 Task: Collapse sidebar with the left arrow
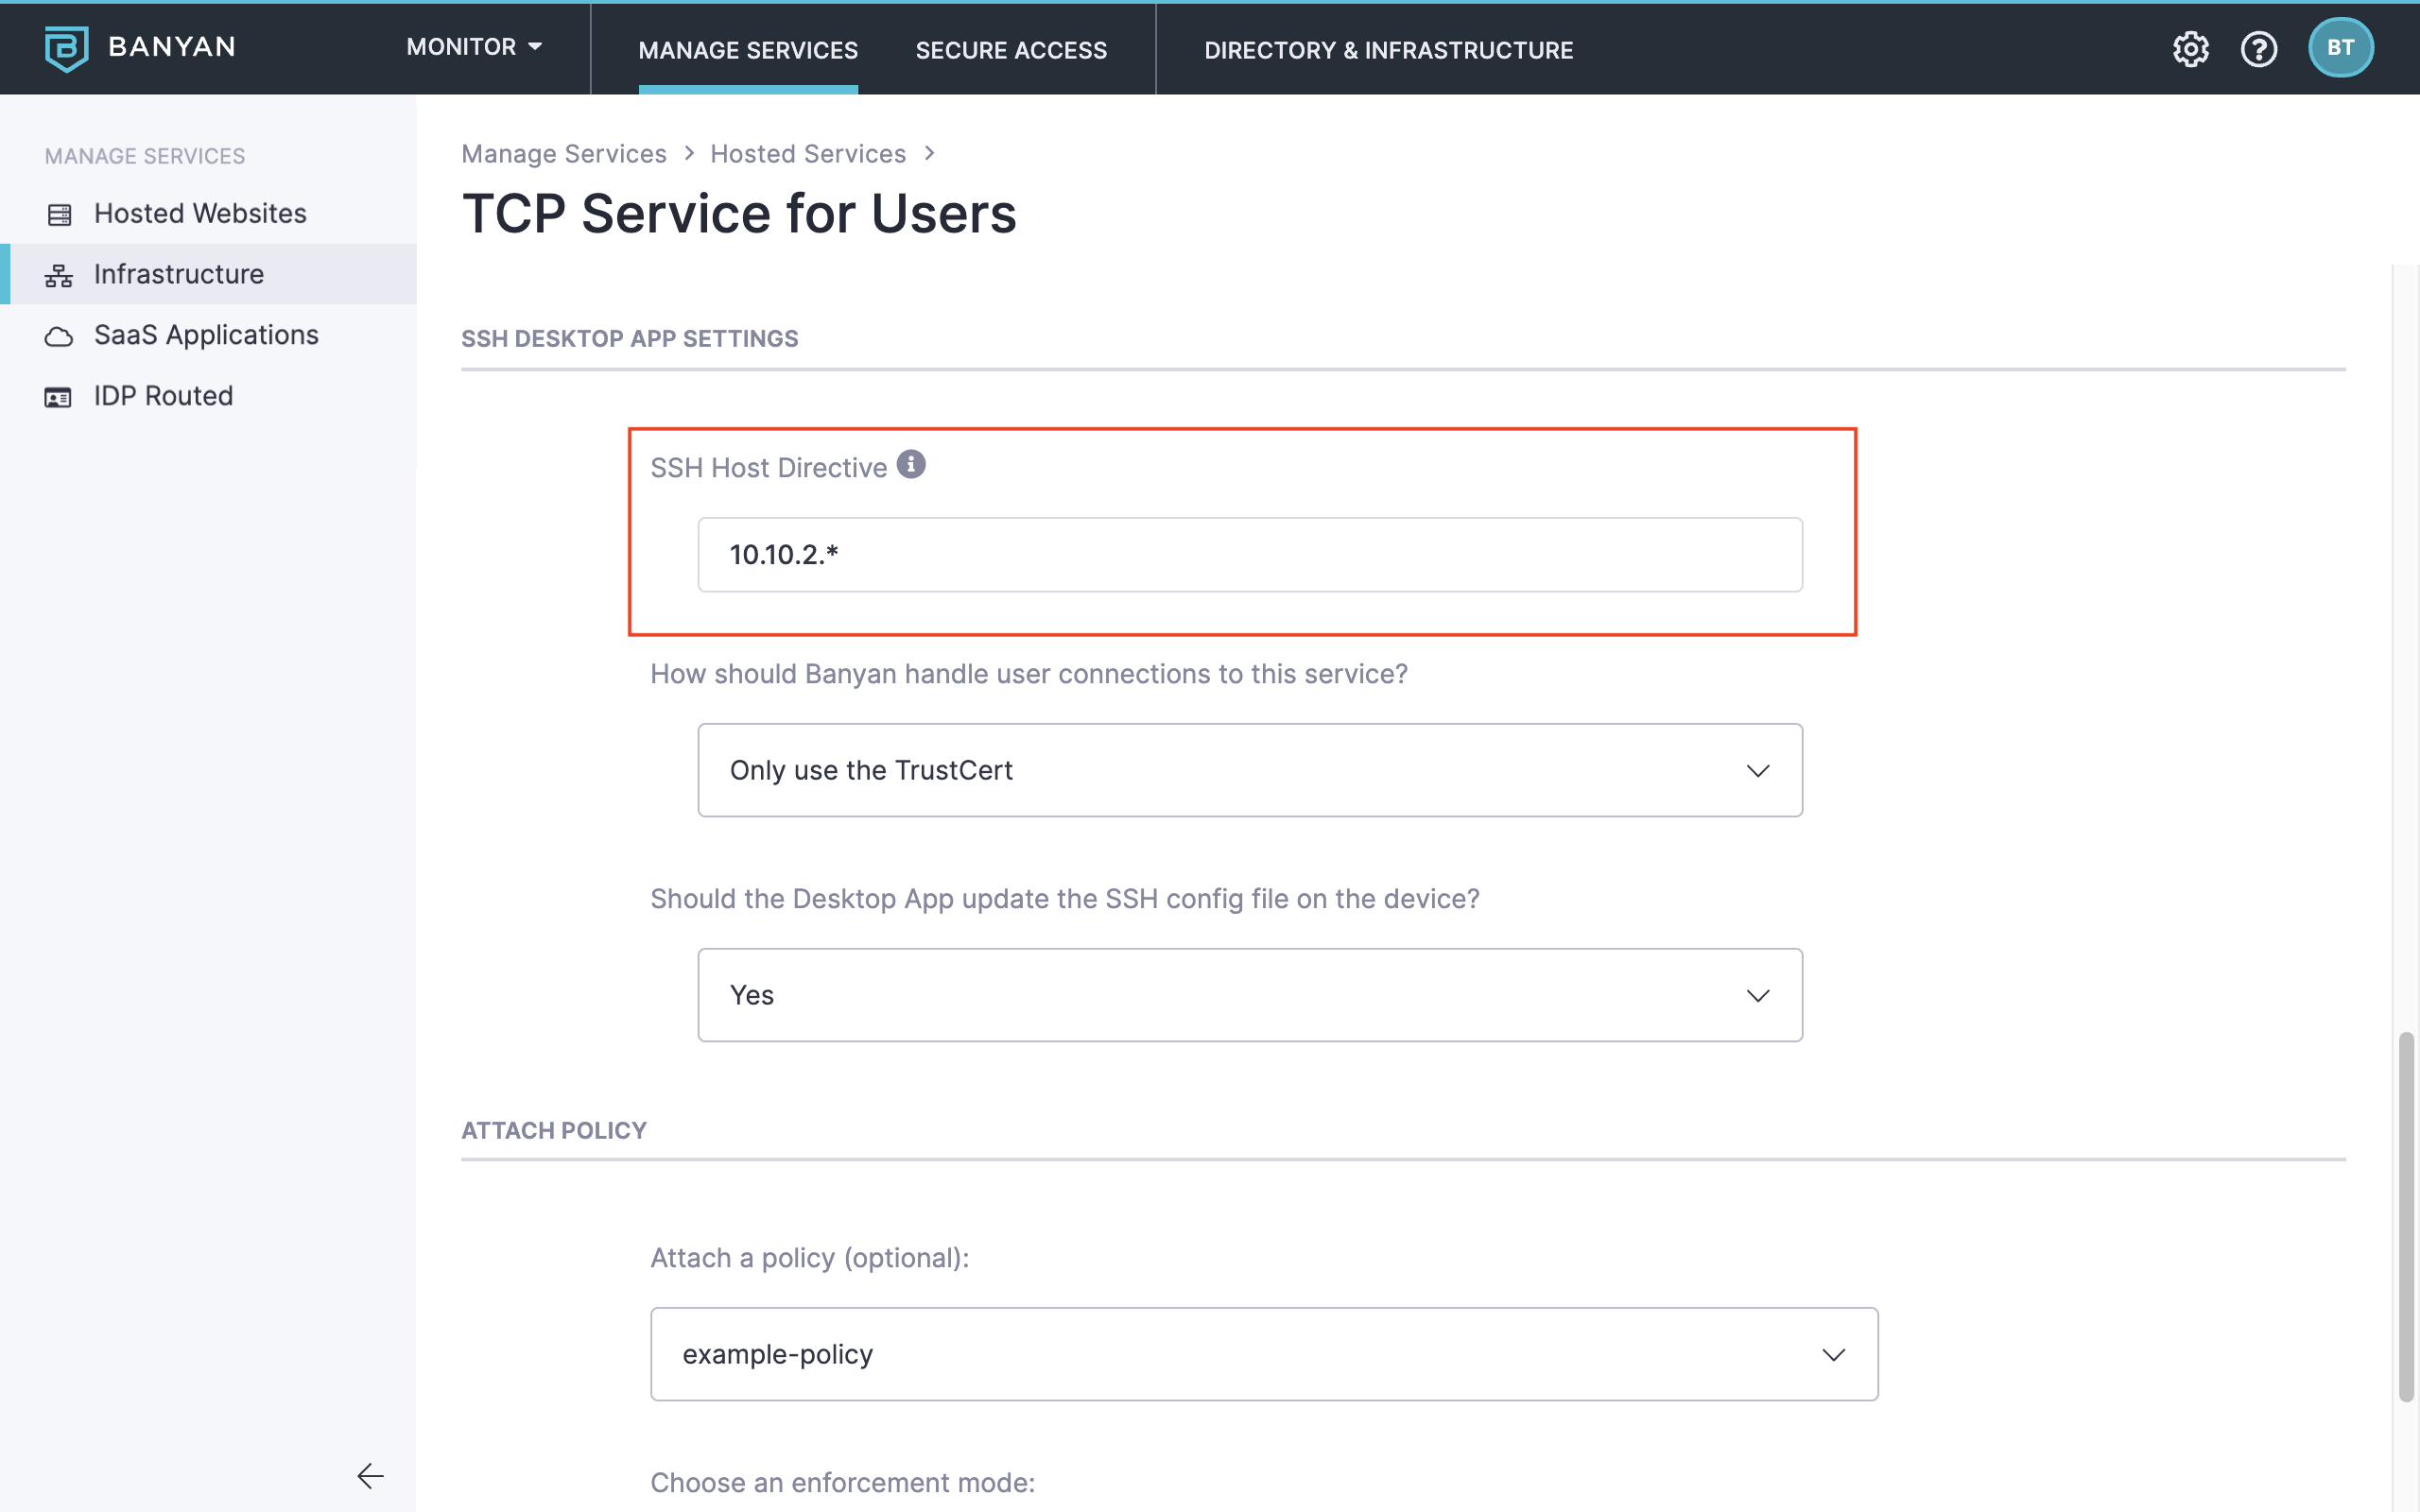370,1476
